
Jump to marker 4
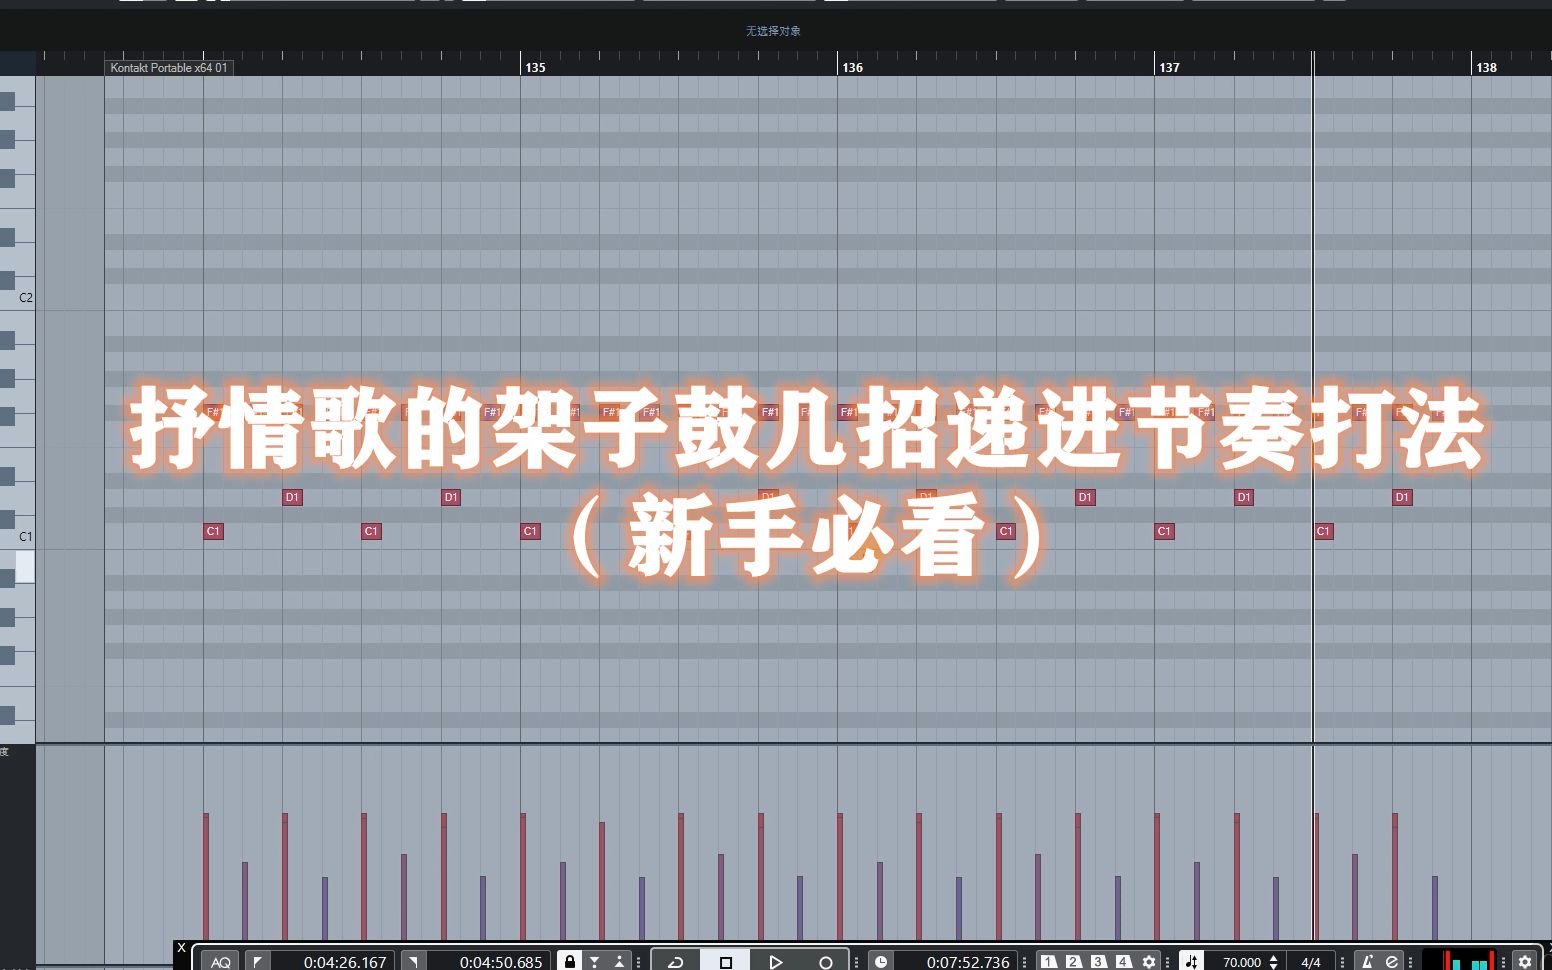tap(1124, 962)
